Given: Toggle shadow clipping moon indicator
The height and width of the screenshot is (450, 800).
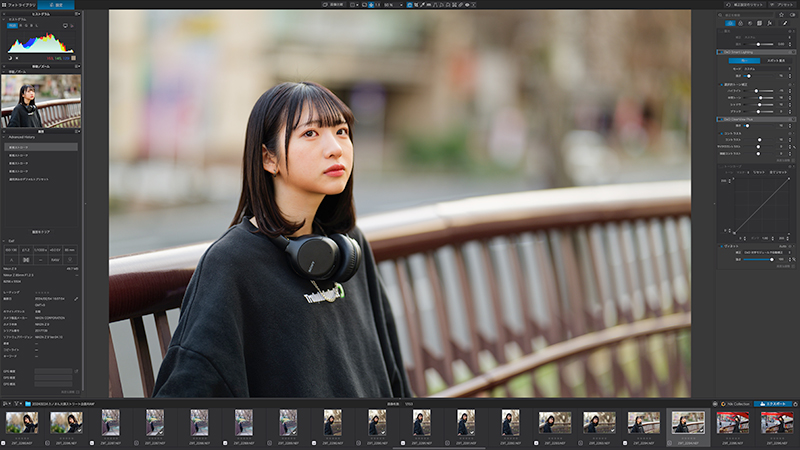Looking at the screenshot, I should [10, 58].
